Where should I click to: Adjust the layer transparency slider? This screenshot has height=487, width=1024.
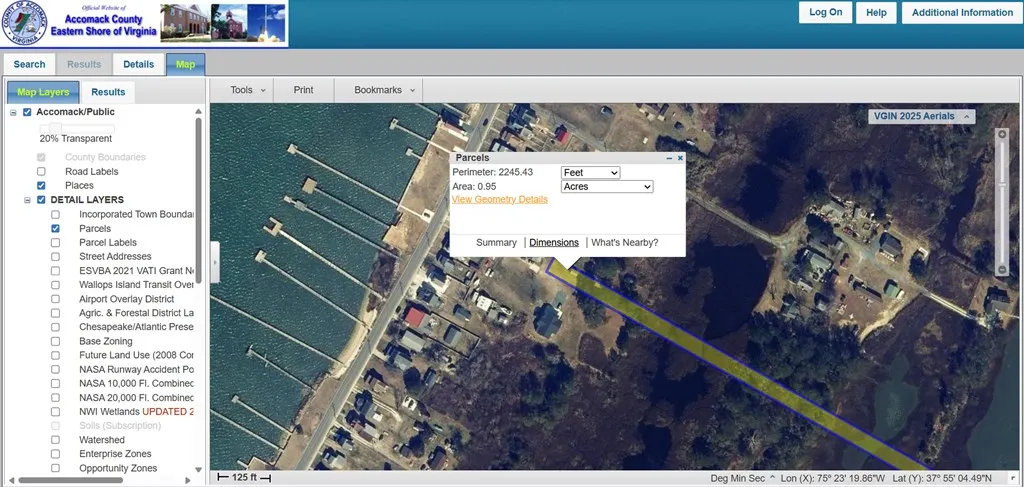(x=56, y=129)
